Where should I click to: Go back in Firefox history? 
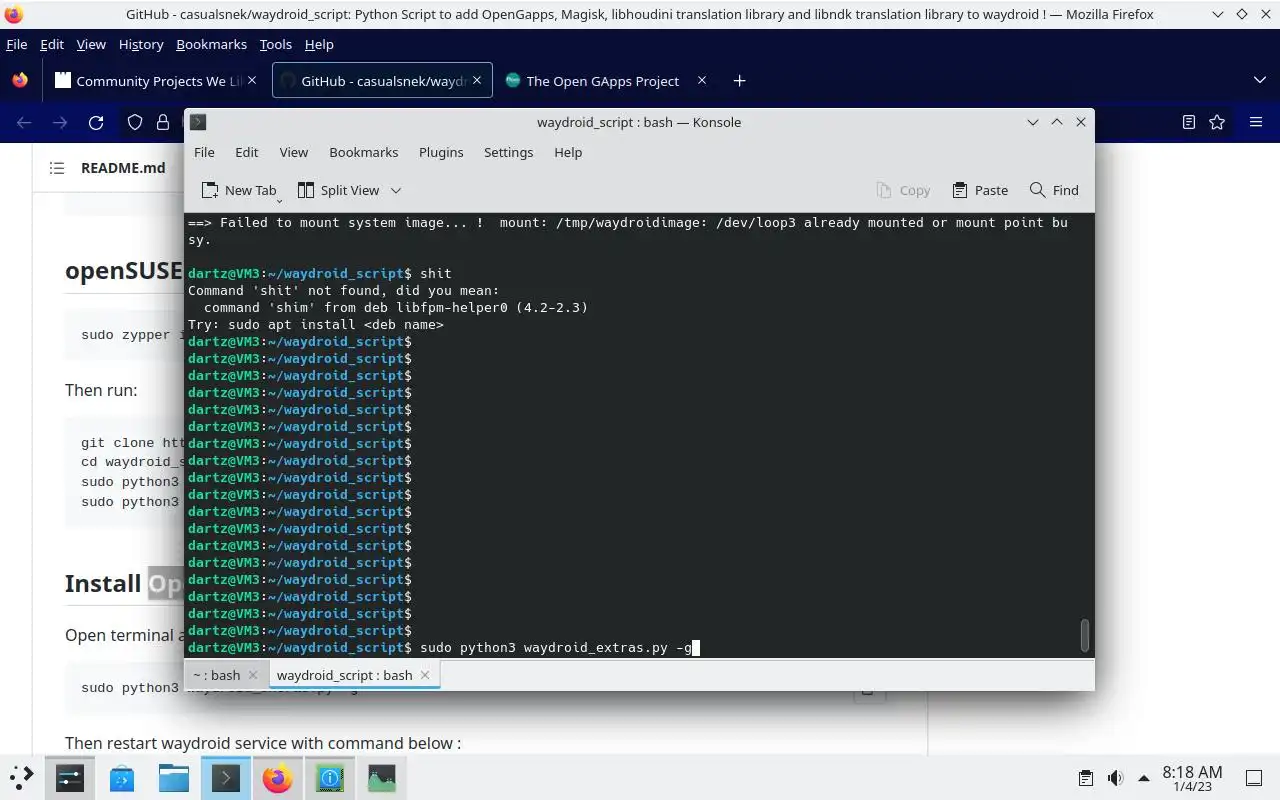[x=24, y=122]
